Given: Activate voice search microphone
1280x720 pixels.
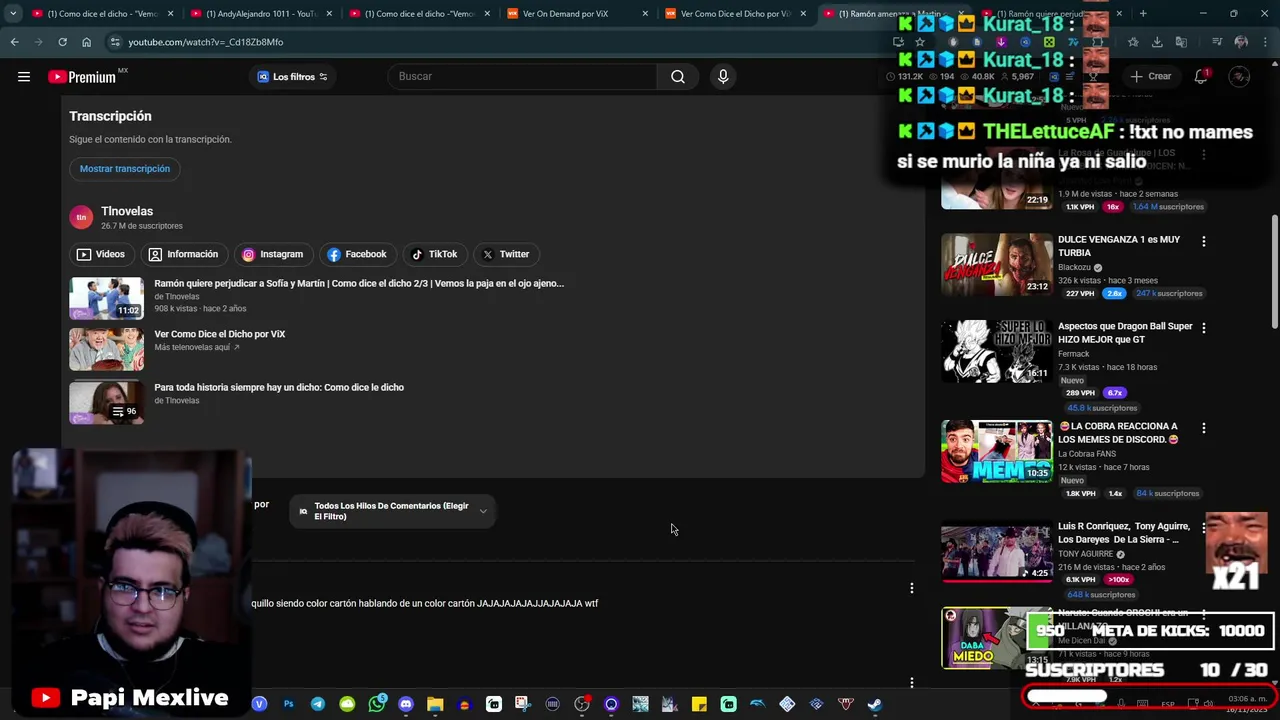Looking at the screenshot, I should [x=723, y=77].
